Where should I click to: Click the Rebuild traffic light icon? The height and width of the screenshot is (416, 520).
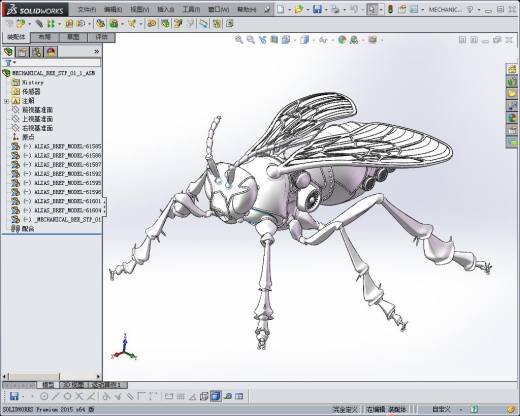(390, 10)
